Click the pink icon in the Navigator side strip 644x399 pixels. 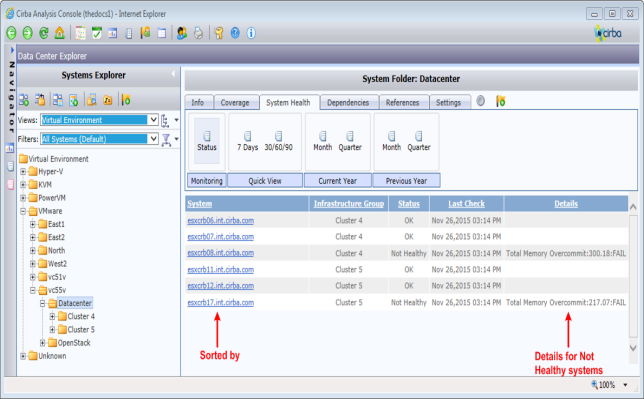point(10,185)
